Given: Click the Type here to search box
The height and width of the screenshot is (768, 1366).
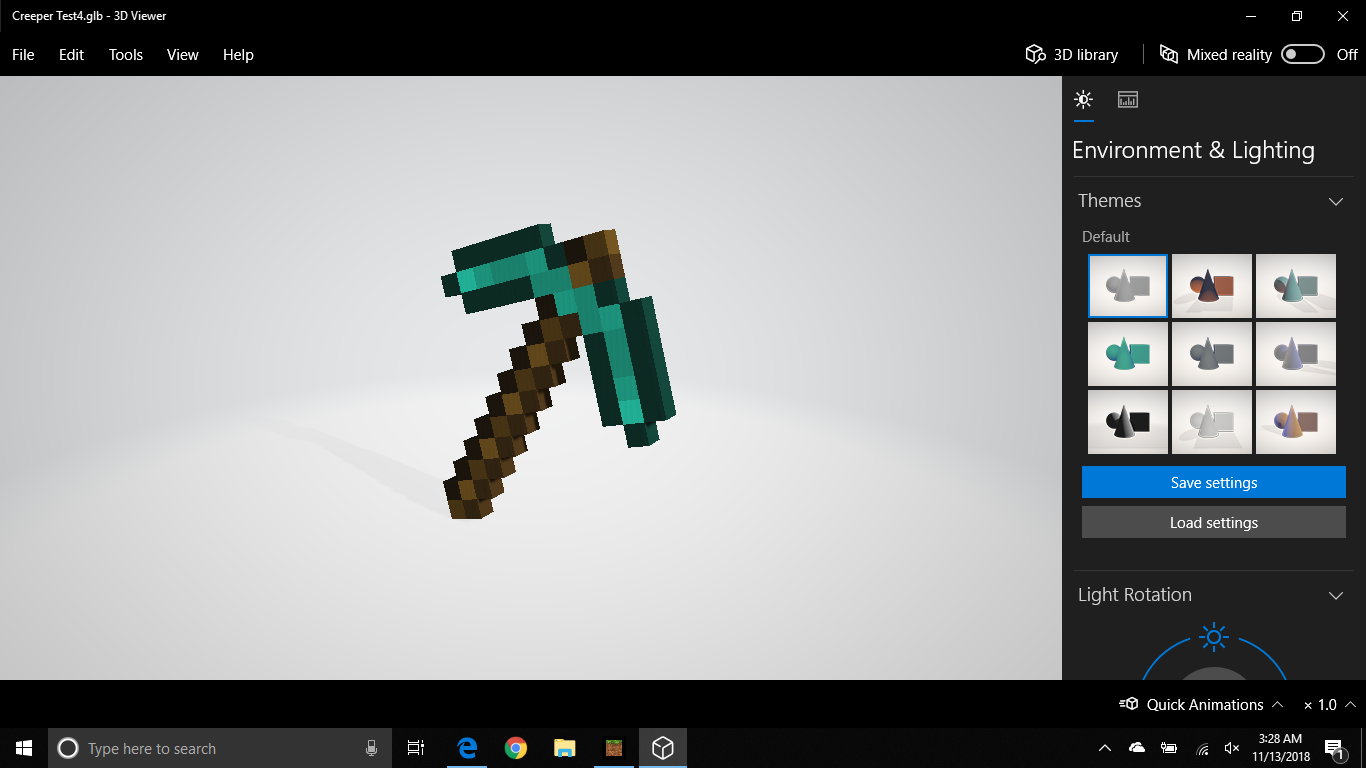Looking at the screenshot, I should pyautogui.click(x=218, y=748).
